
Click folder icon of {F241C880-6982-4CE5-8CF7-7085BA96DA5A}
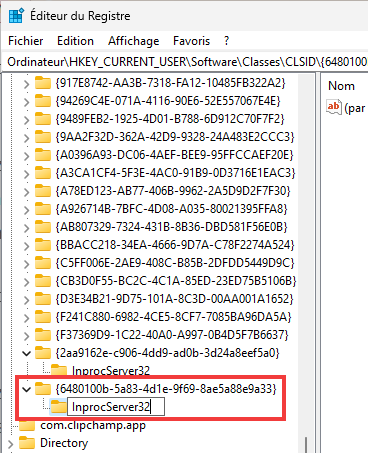[43, 317]
